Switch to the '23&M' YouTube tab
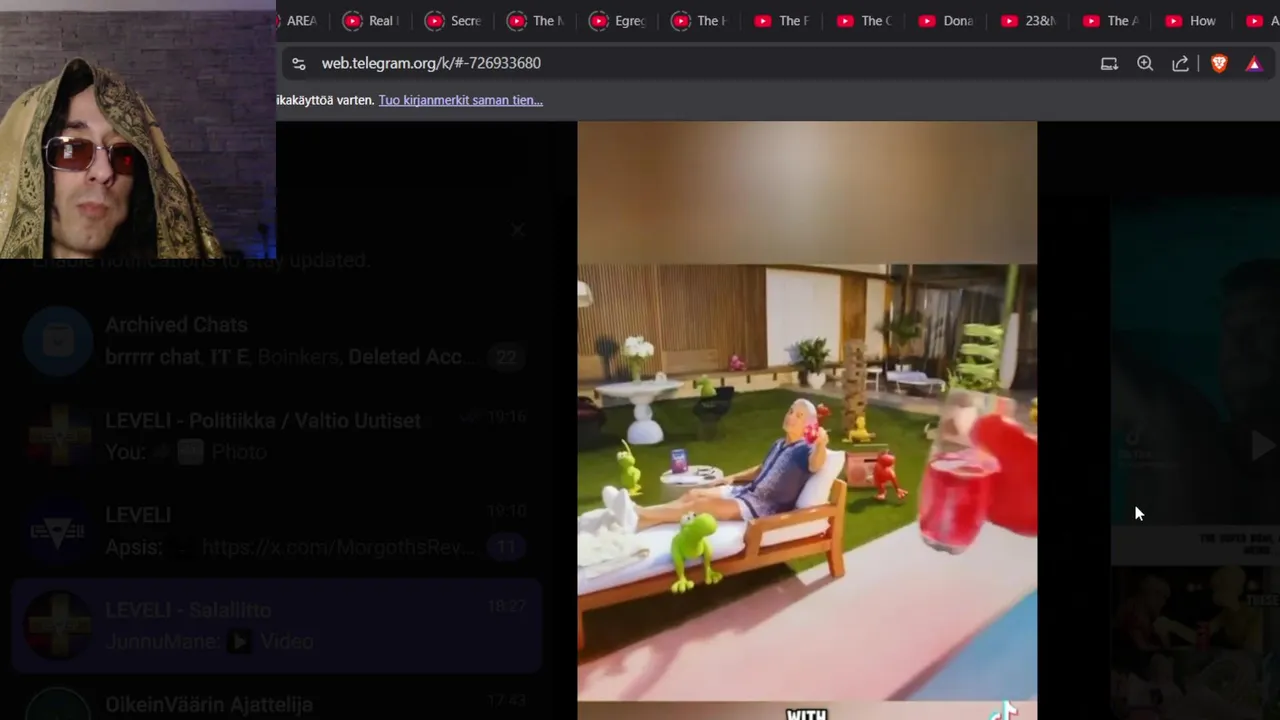This screenshot has width=1280, height=720. (x=1027, y=20)
